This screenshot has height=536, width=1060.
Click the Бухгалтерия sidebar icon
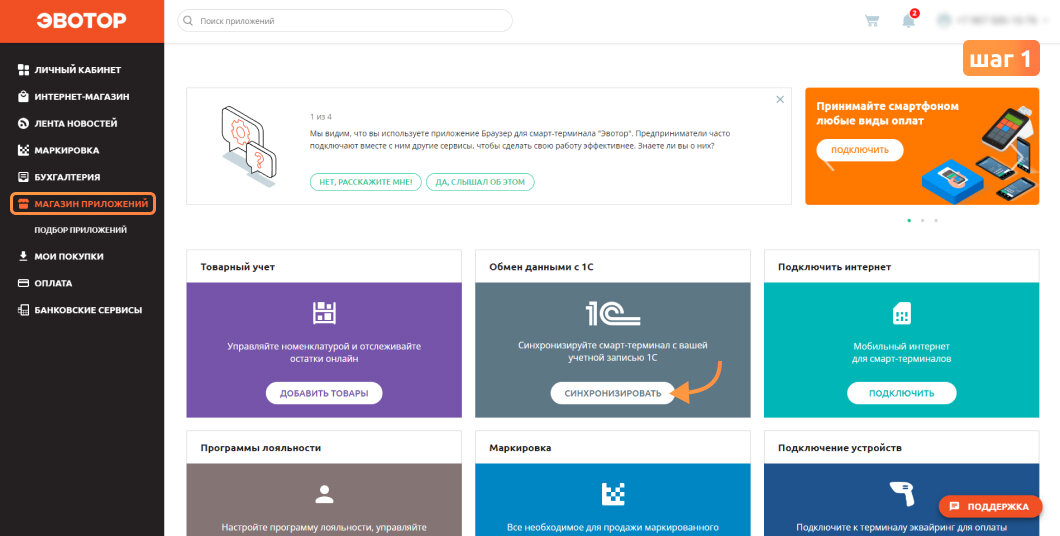point(23,177)
